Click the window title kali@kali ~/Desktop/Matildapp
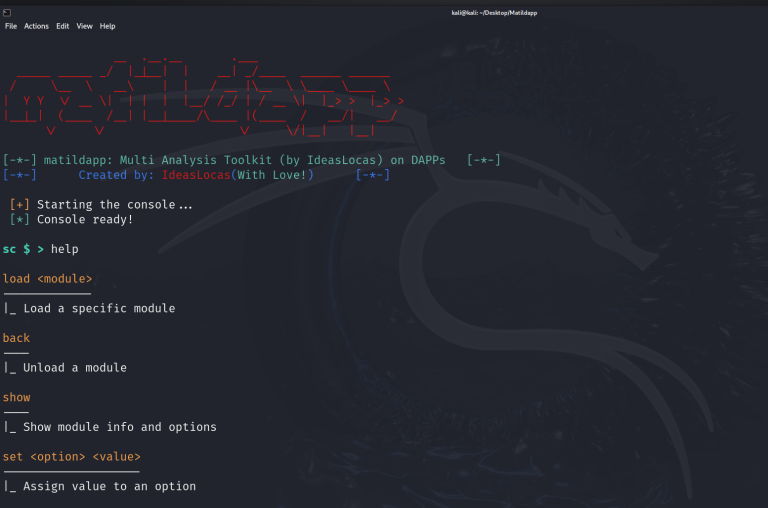The width and height of the screenshot is (768, 508). coord(494,13)
